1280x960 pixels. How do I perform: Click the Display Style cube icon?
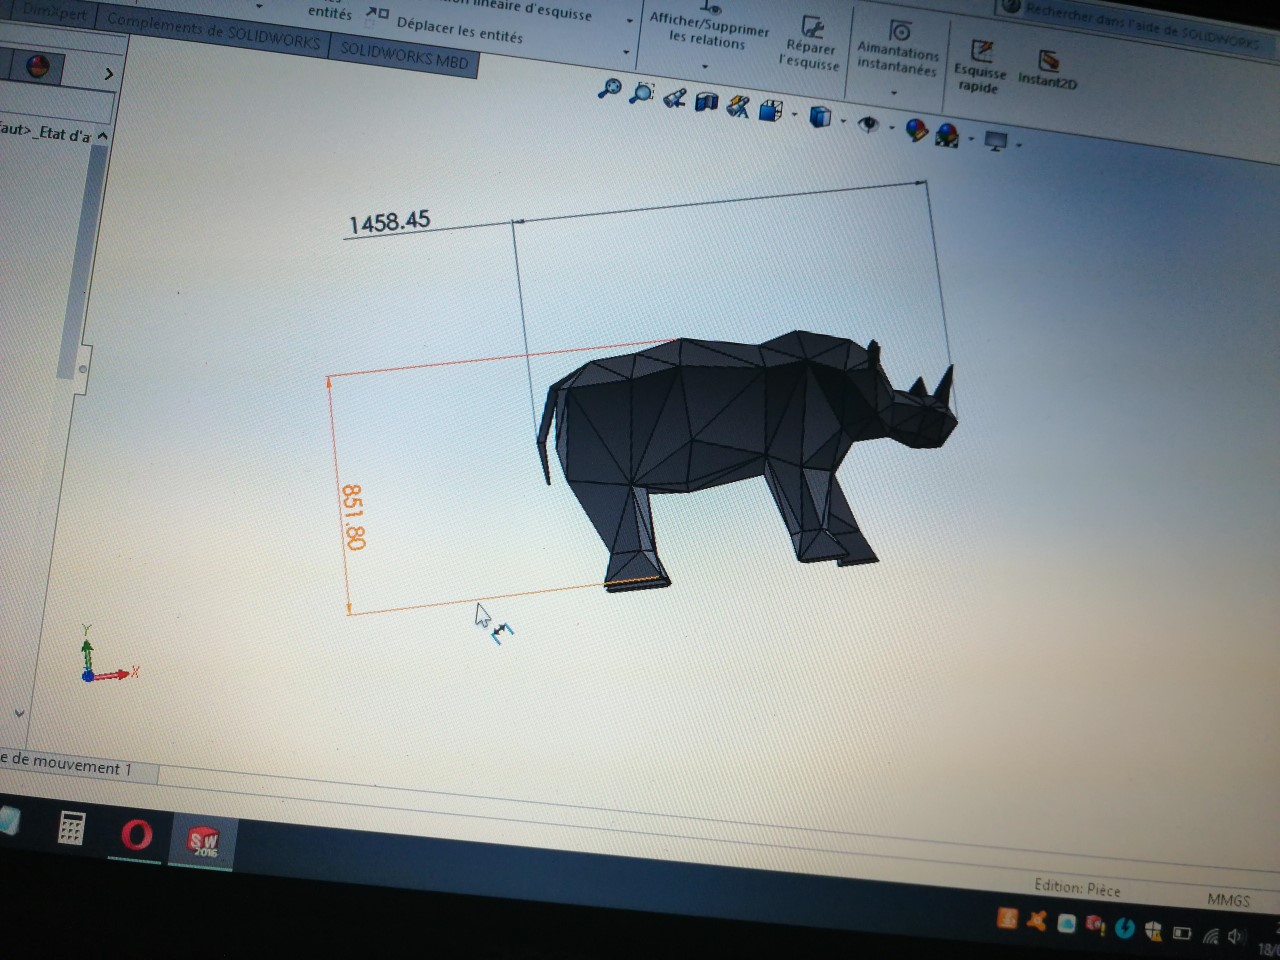pos(820,117)
